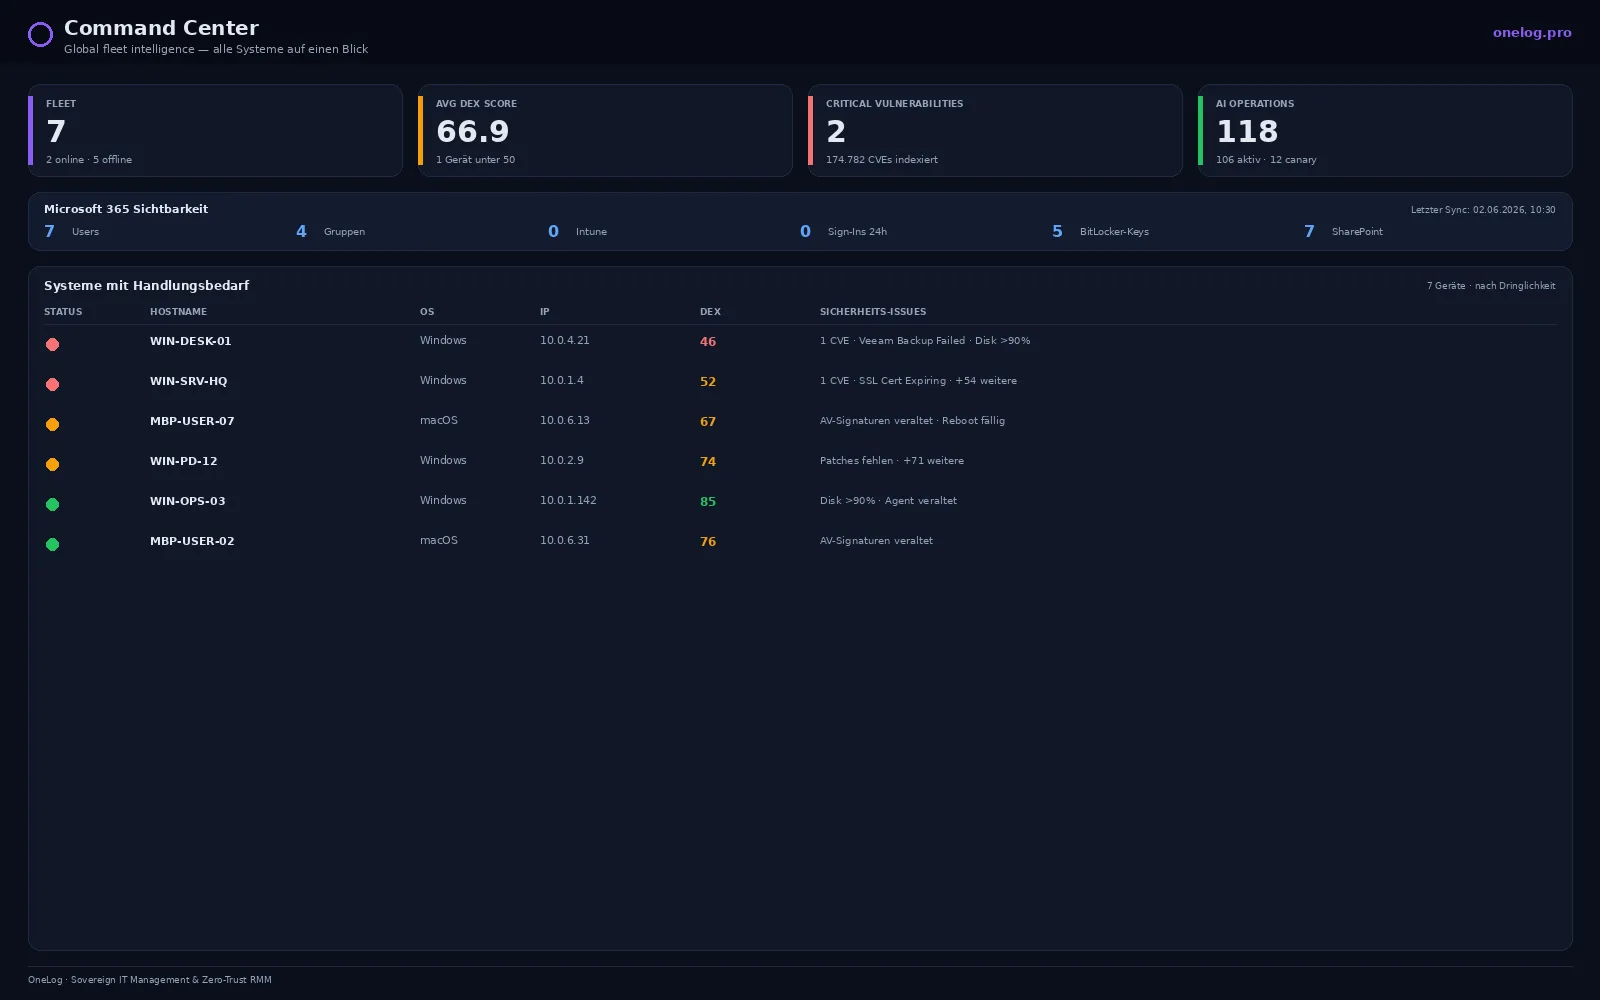Click the red status dot for WIN-SRV-HQ
Screen dimensions: 1600x1000
(x=53, y=384)
